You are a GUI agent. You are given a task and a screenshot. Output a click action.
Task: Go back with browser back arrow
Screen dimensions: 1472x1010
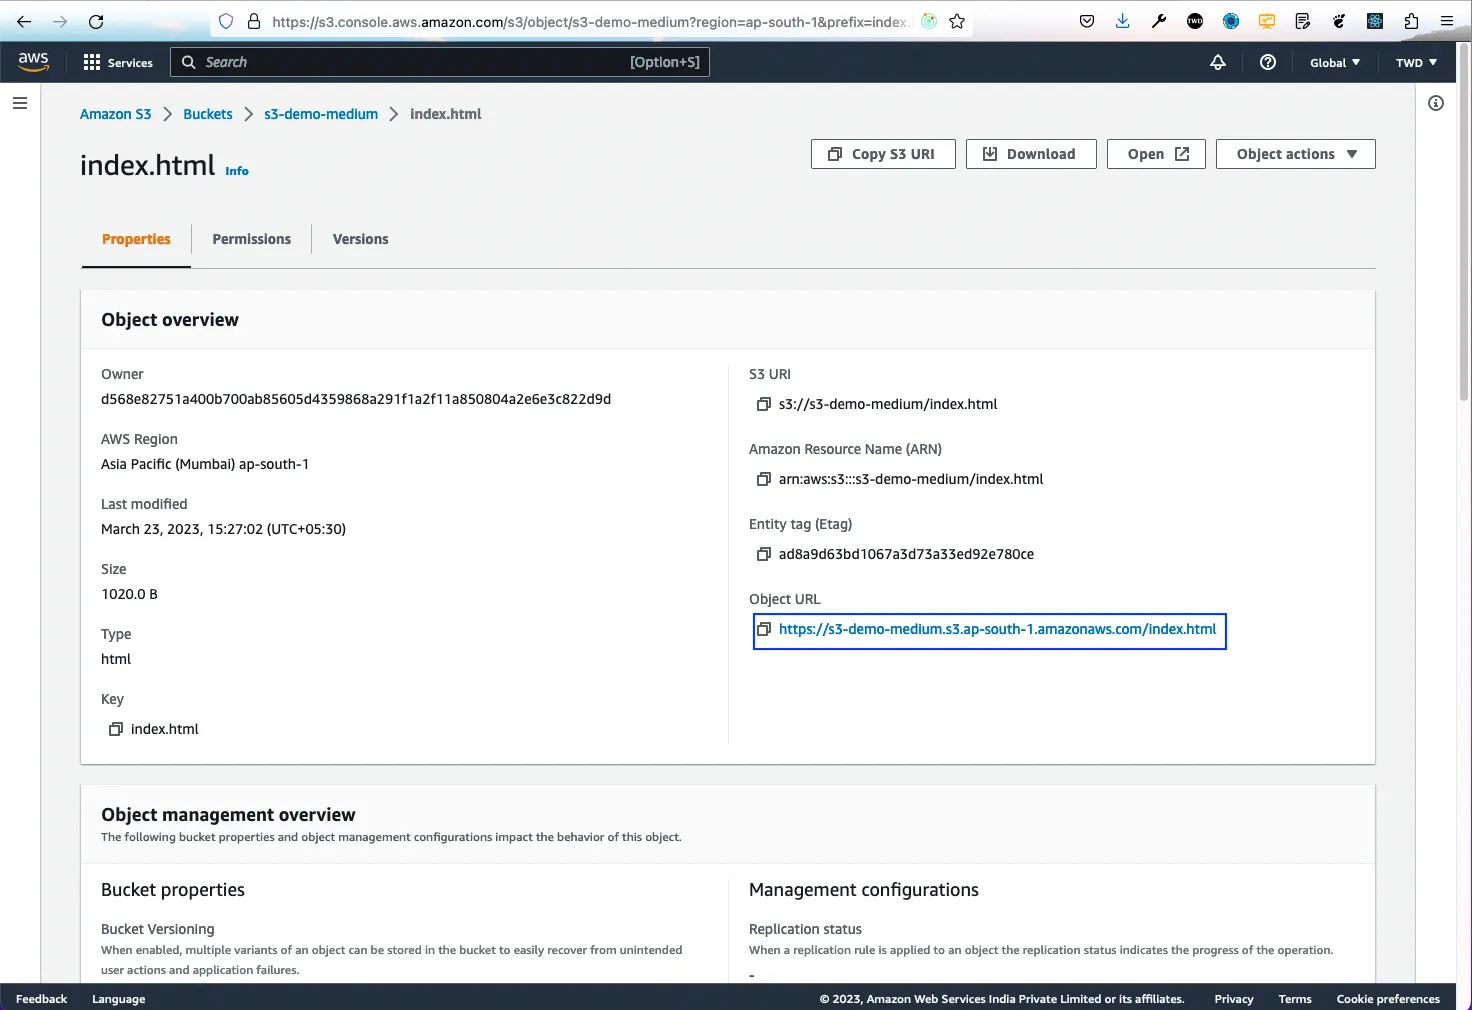point(24,21)
